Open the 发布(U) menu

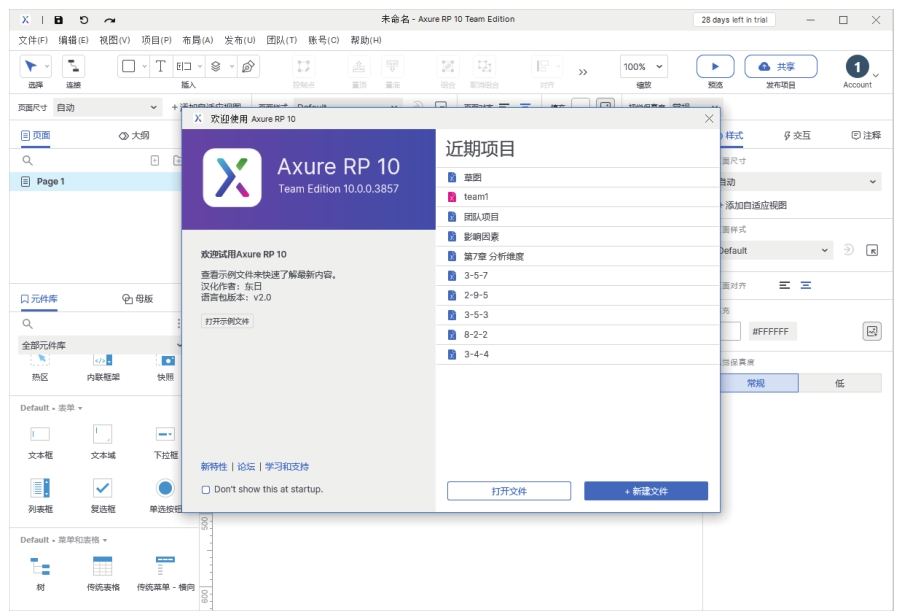click(x=239, y=40)
